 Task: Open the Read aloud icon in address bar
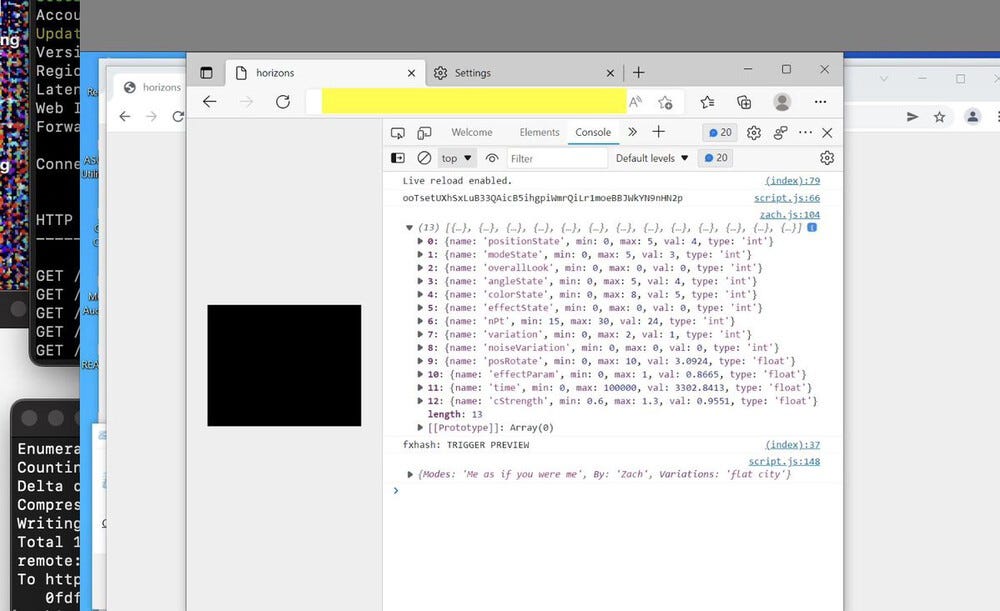point(635,101)
